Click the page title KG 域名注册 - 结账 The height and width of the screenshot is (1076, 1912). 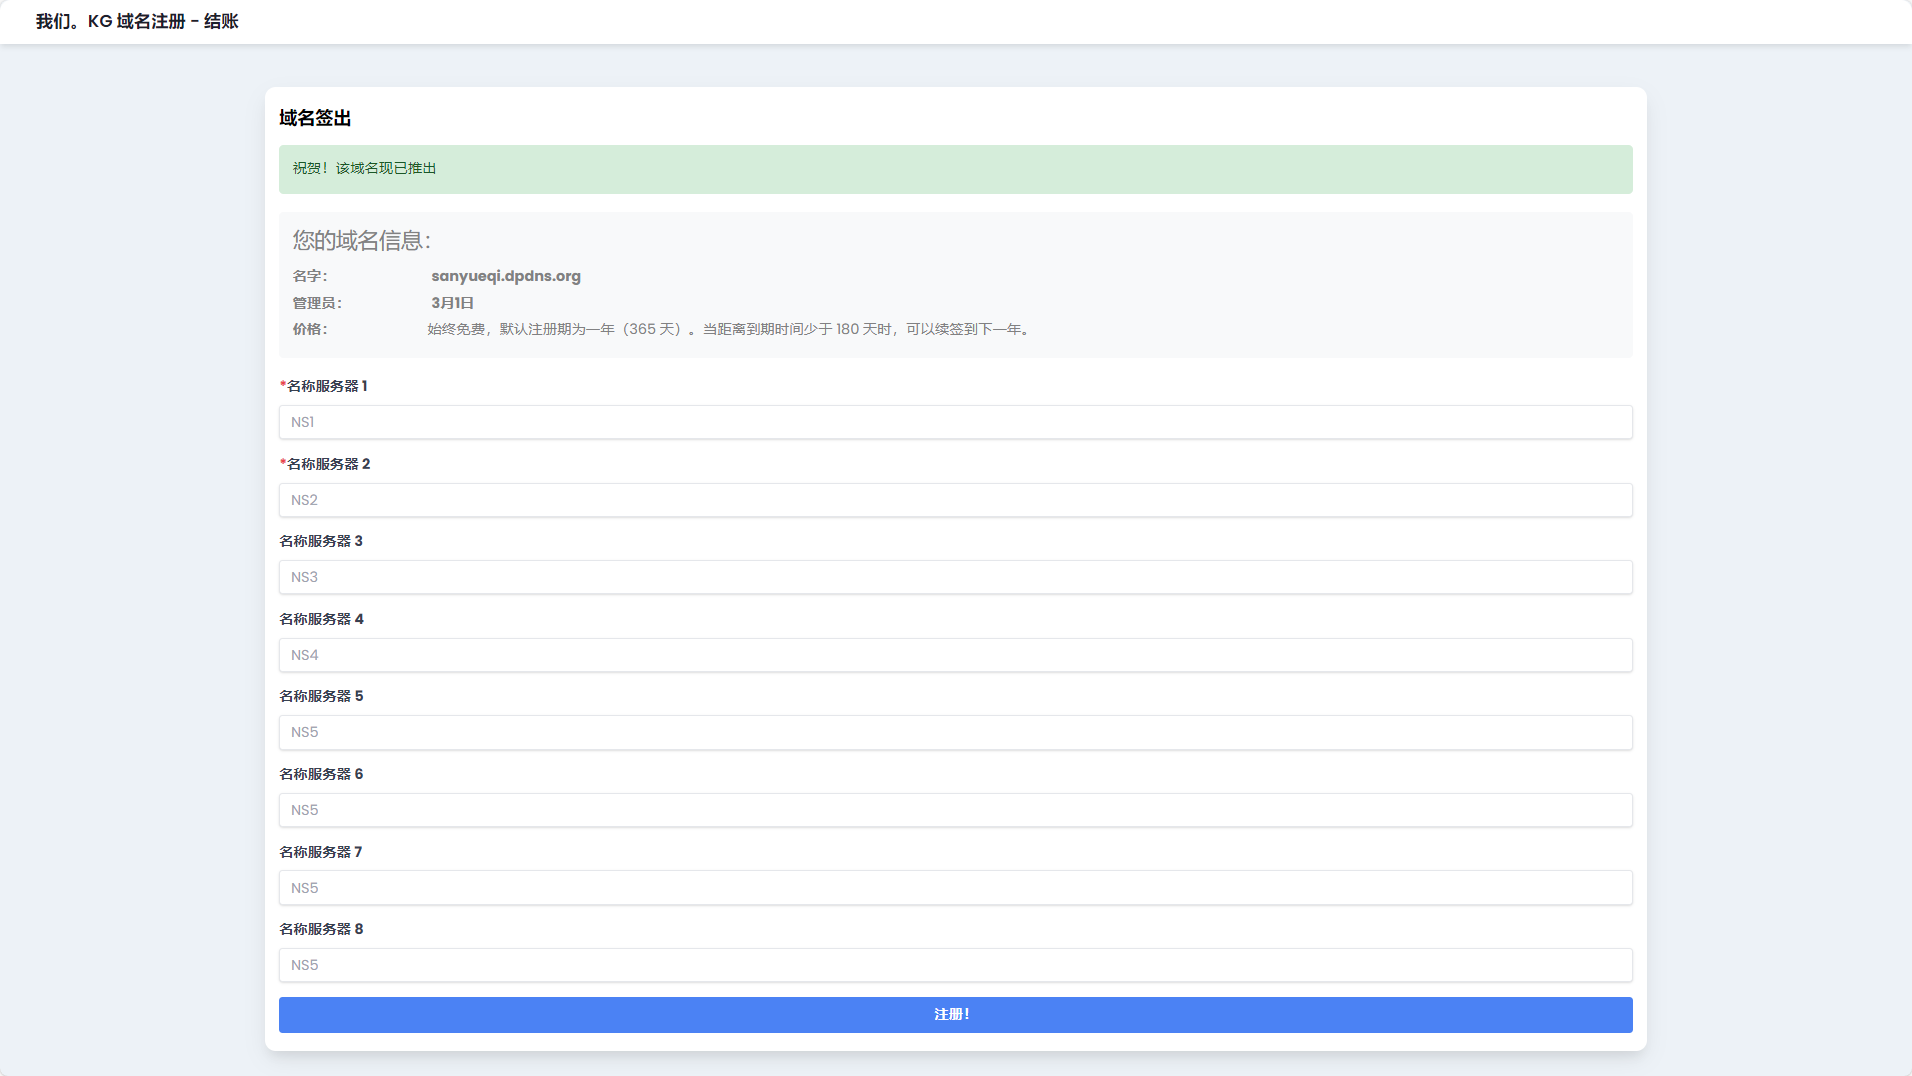[x=137, y=21]
